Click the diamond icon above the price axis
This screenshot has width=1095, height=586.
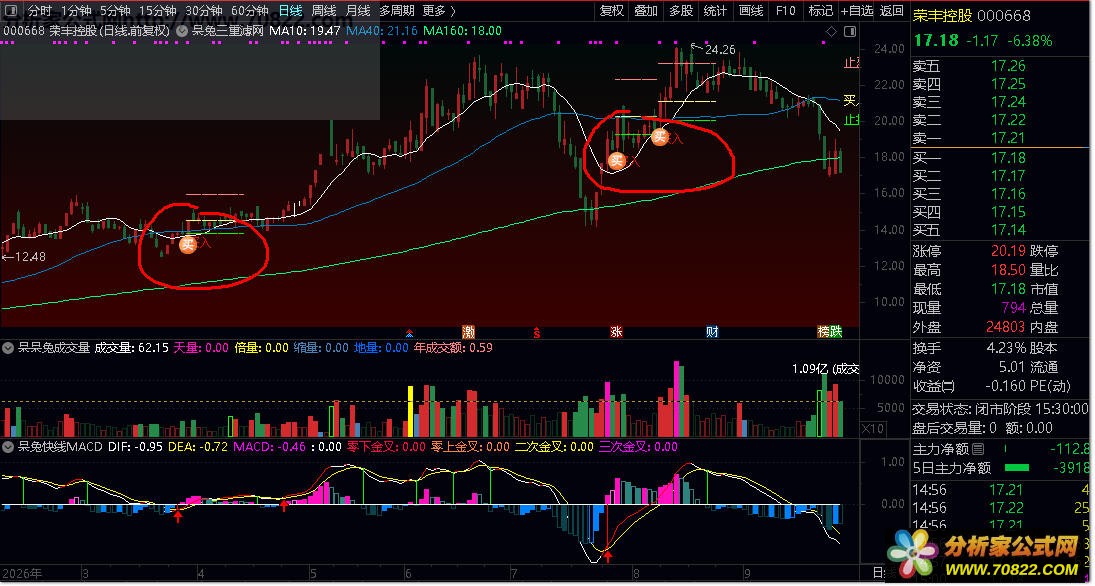click(831, 31)
